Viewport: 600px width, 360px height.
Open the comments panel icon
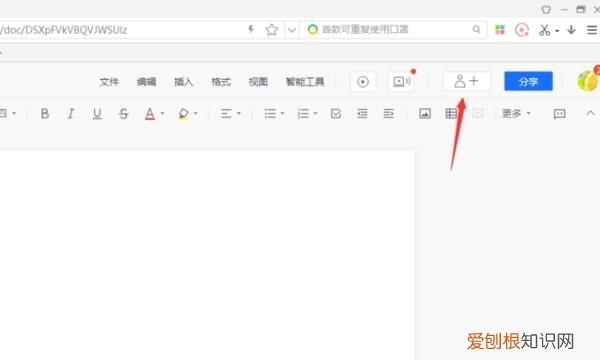(x=559, y=114)
